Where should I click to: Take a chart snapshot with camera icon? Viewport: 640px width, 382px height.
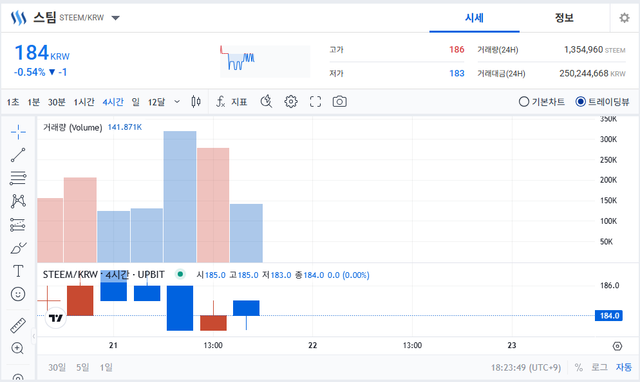[x=340, y=102]
